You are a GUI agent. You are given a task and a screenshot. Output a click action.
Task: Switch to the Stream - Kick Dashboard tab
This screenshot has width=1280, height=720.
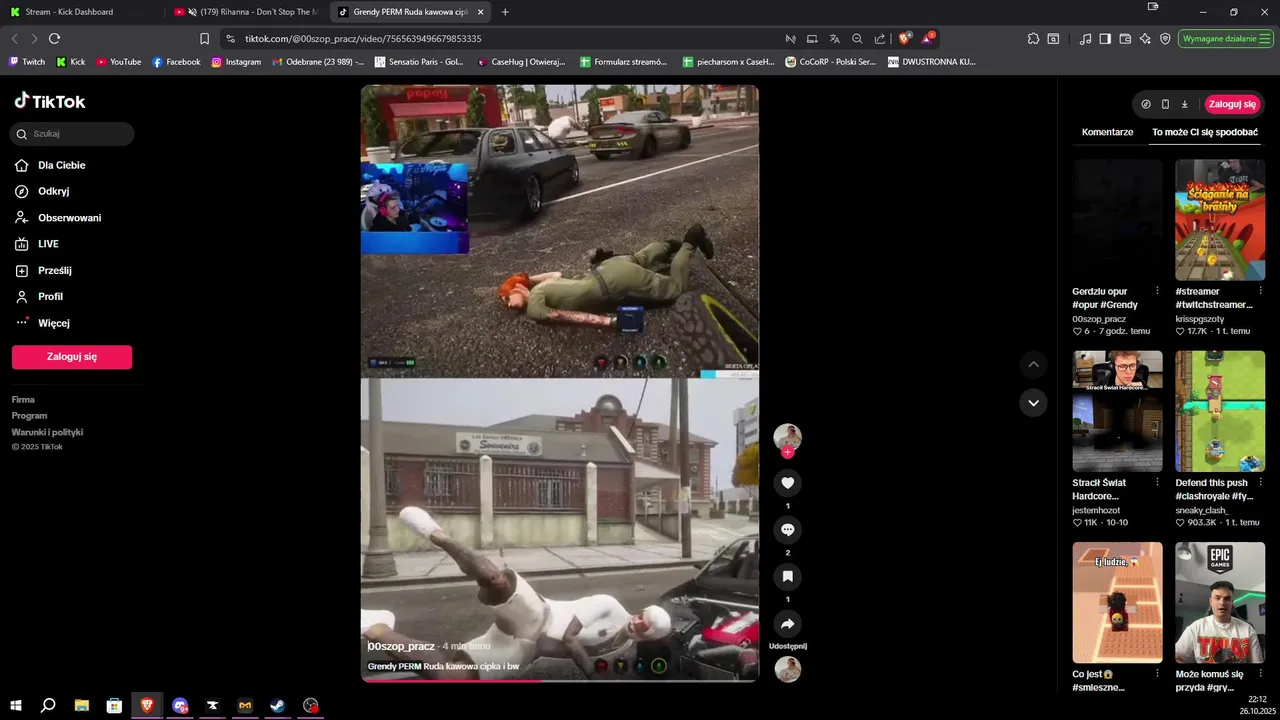[x=80, y=12]
